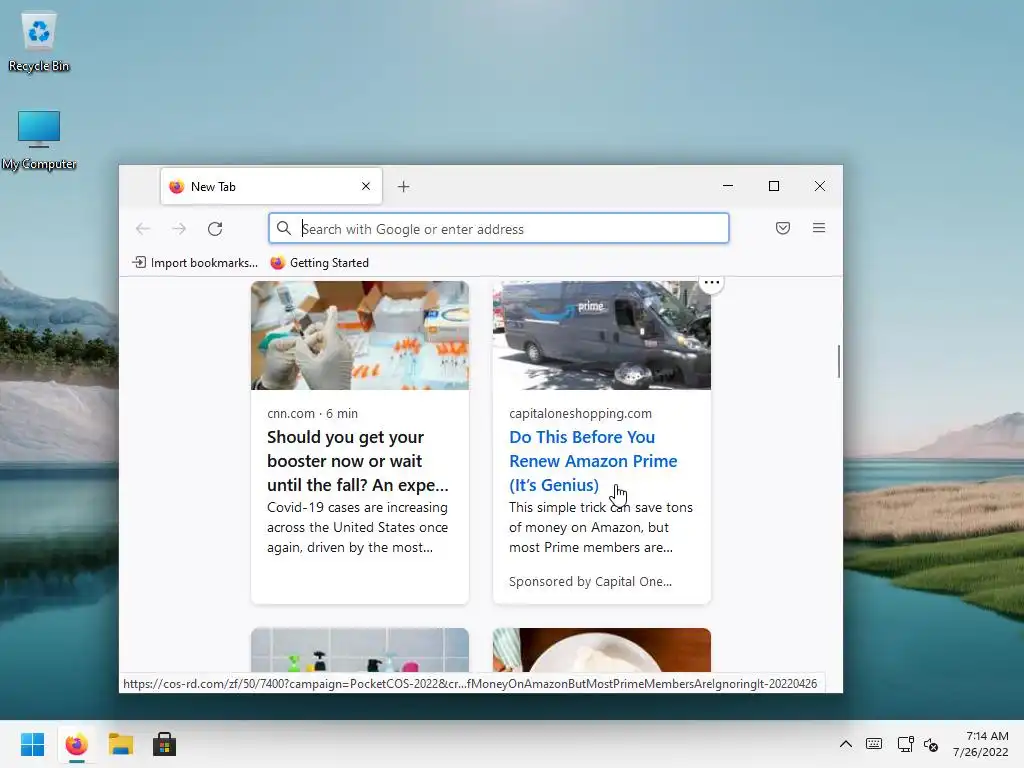
Task: Open 'Do This Before You Renew' headline
Action: tap(593, 461)
